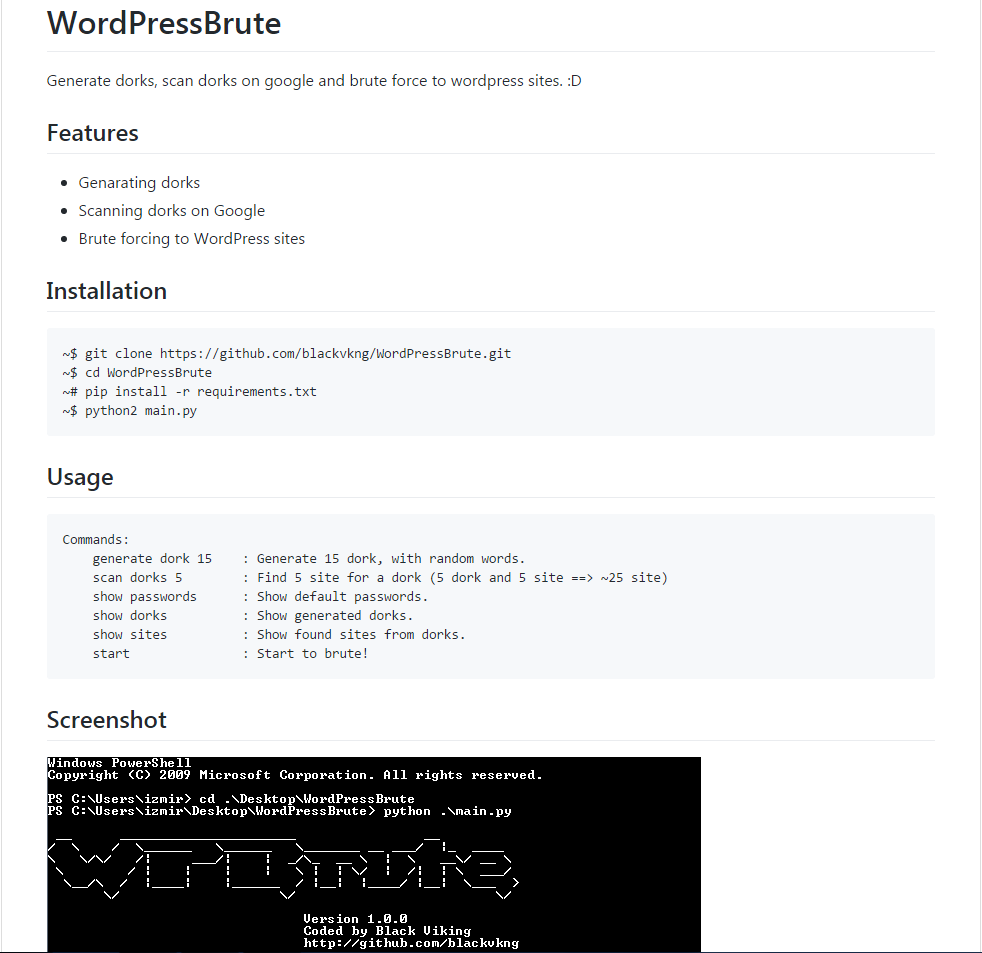This screenshot has width=982, height=953.
Task: Select the Screenshot heading
Action: point(107,720)
